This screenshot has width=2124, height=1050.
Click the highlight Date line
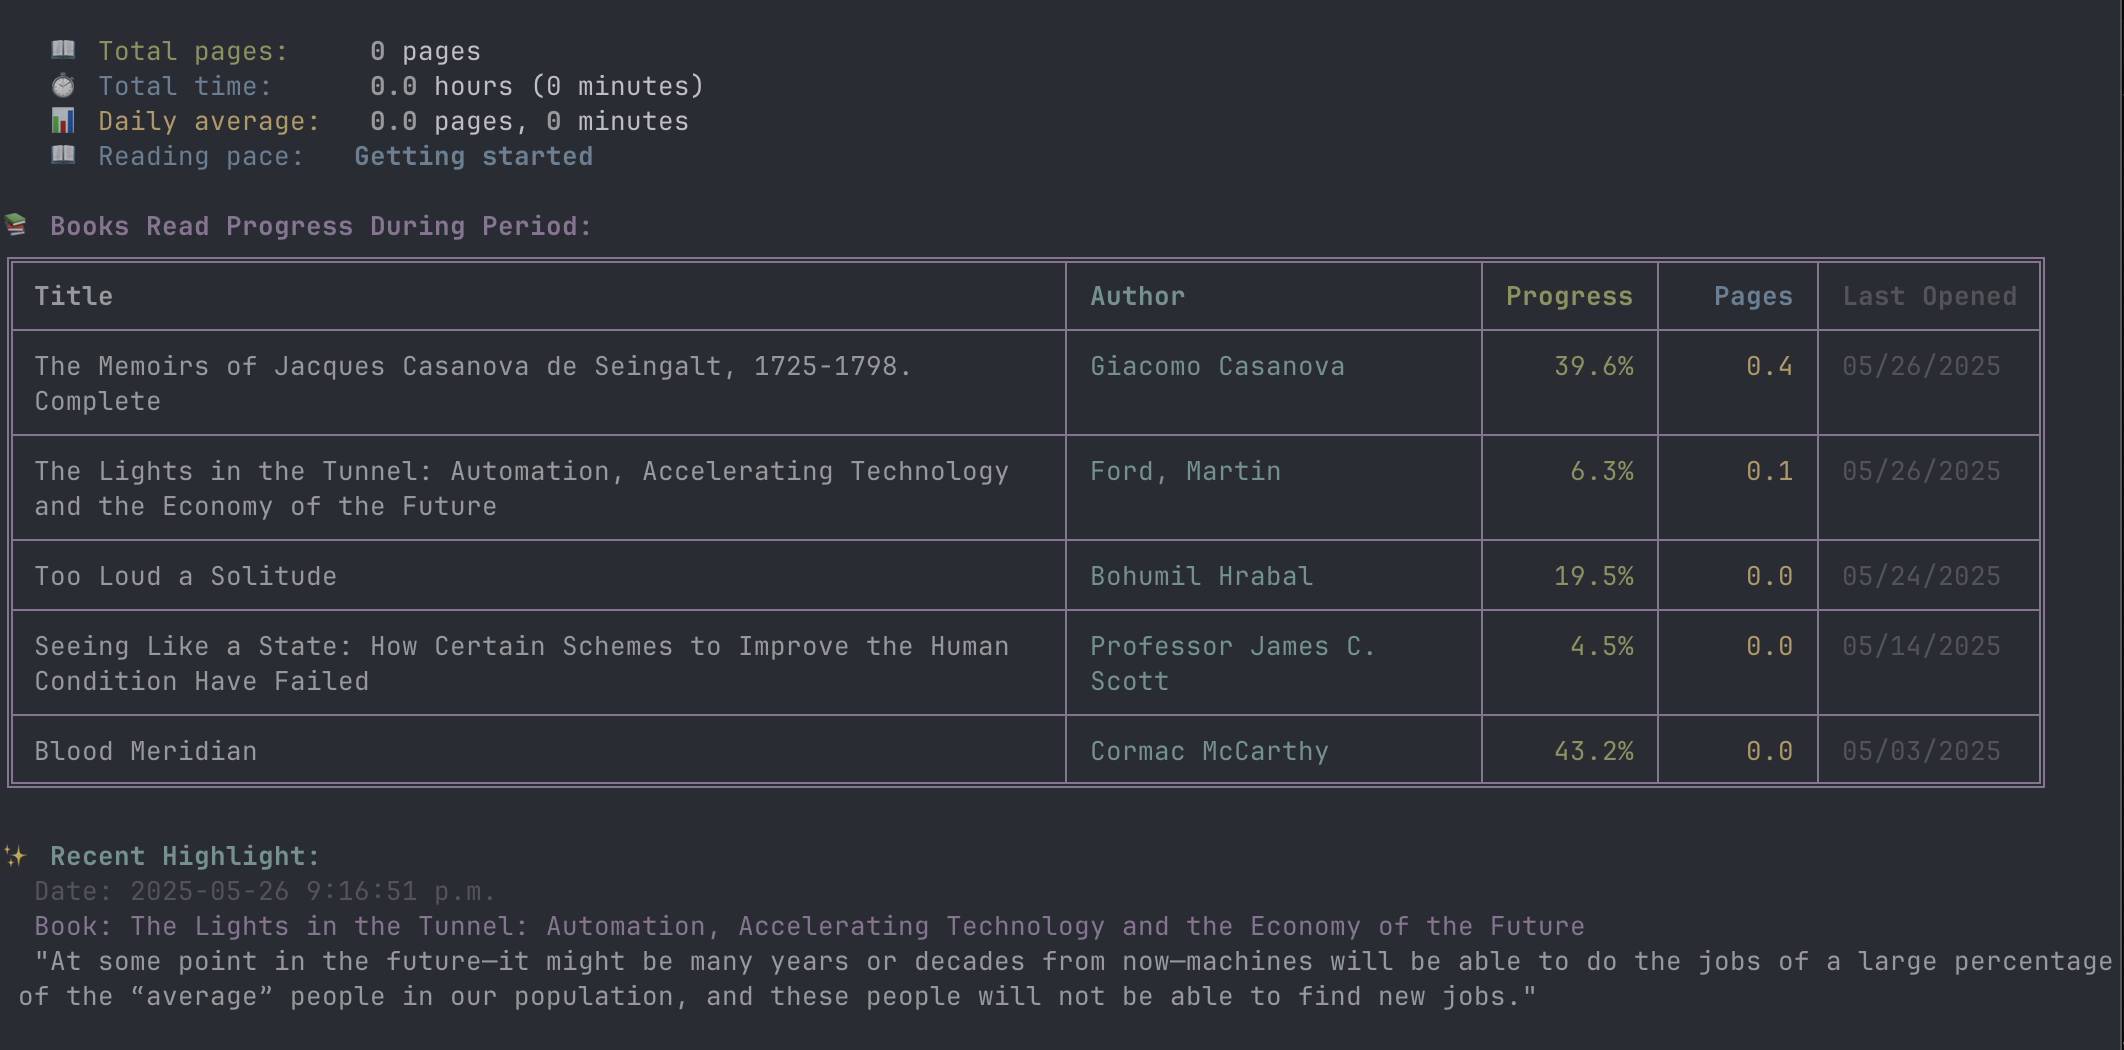point(265,891)
